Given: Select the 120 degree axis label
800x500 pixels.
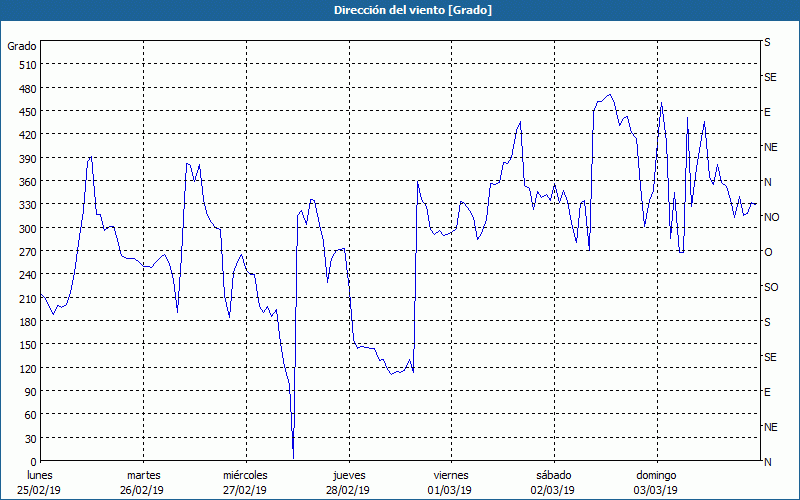Looking at the screenshot, I should click(28, 369).
